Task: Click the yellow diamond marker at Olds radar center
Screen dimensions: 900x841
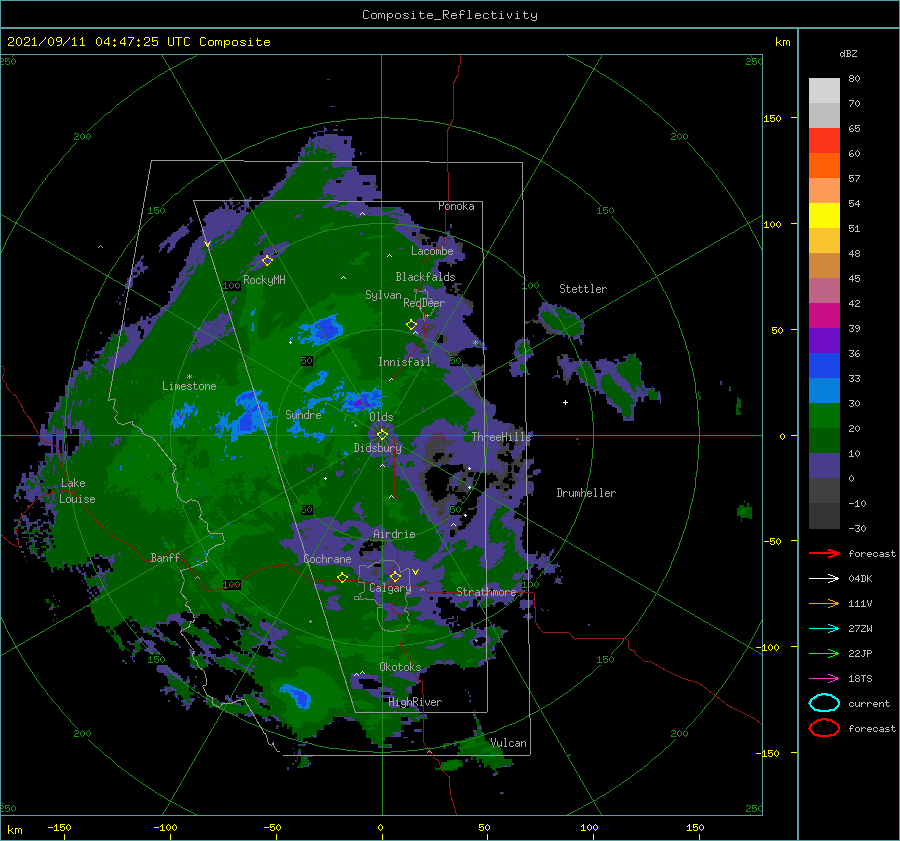Action: (382, 435)
